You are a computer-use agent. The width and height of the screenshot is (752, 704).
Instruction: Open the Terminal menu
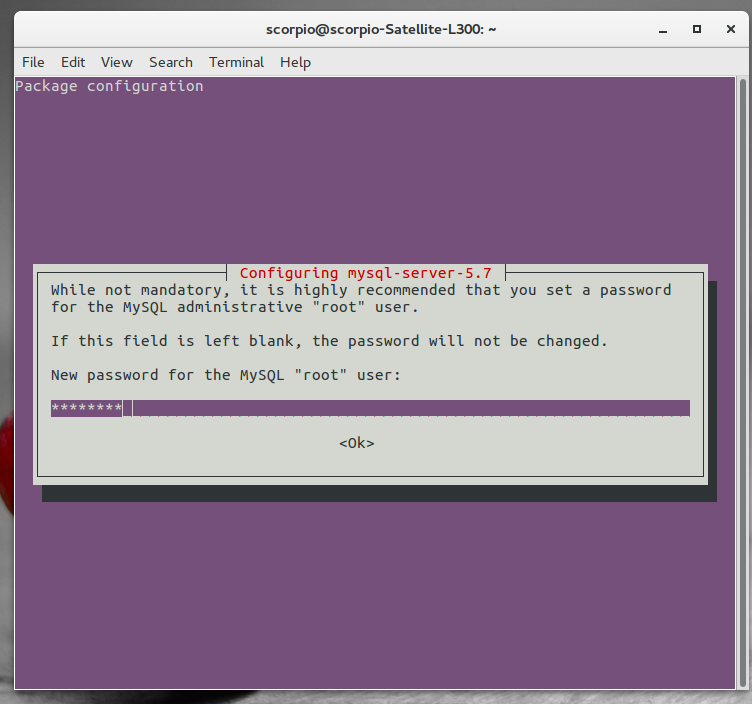tap(236, 62)
